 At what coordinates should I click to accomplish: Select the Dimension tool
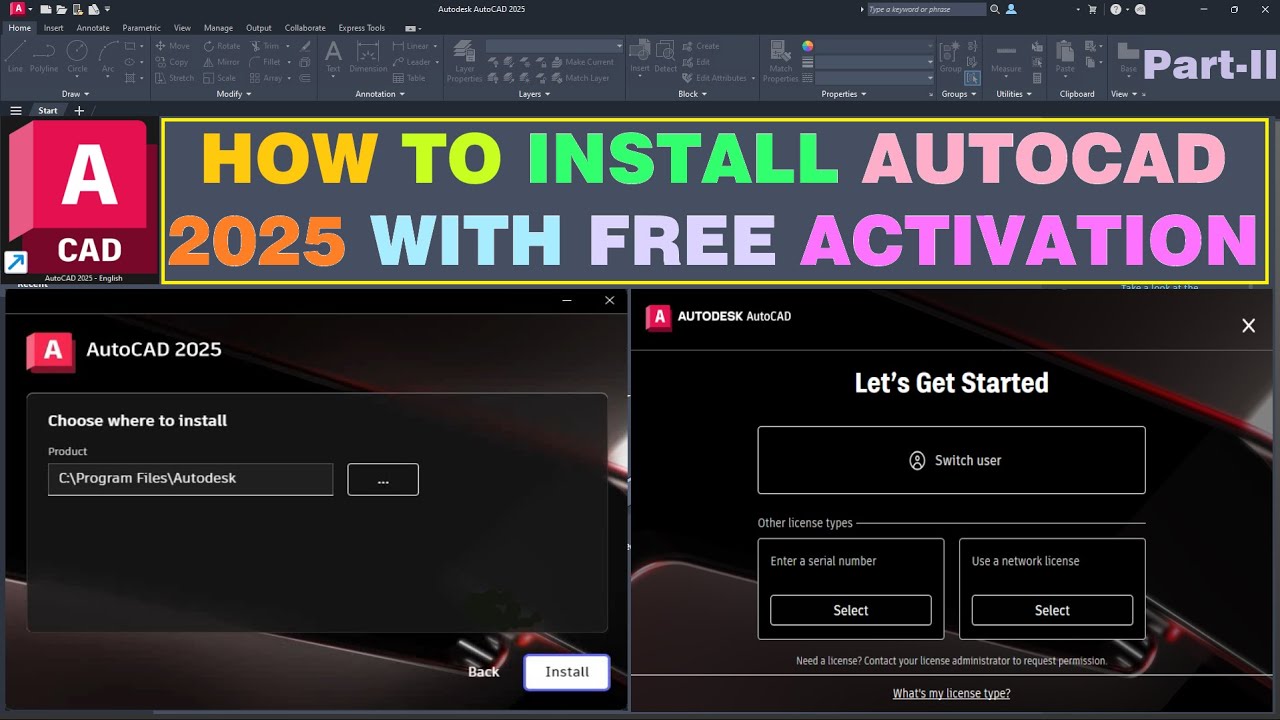coord(368,57)
